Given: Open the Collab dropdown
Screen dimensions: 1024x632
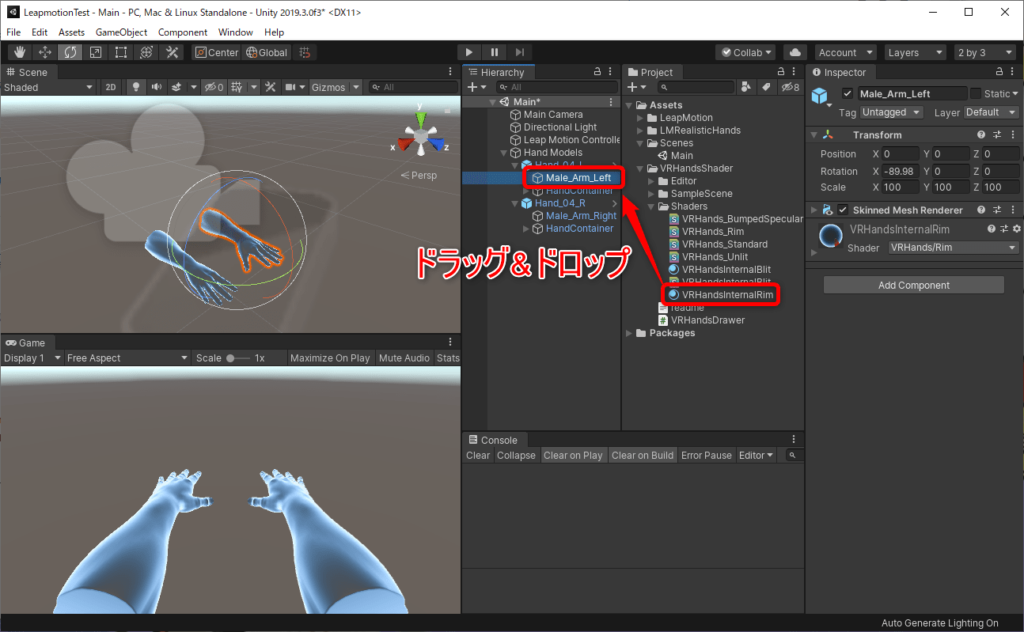Looking at the screenshot, I should pos(746,52).
